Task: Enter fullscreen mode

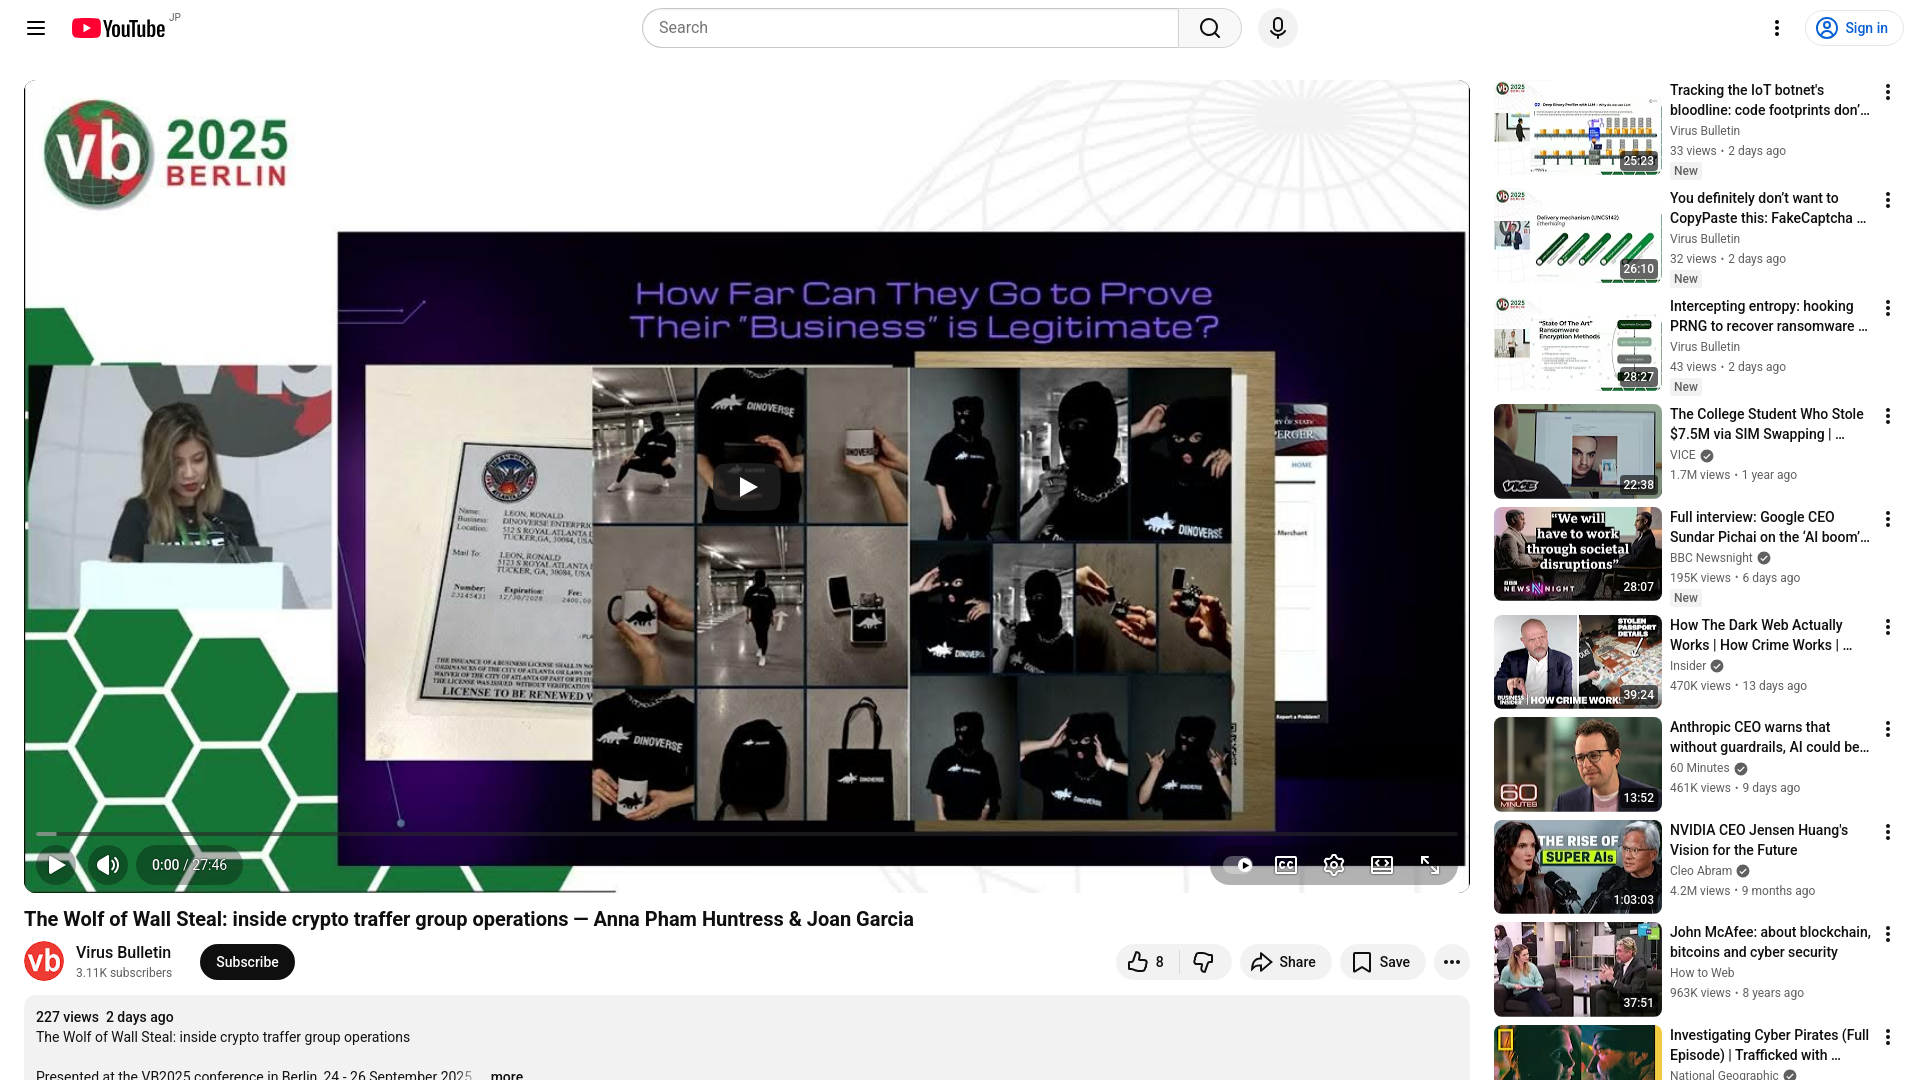Action: point(1429,865)
